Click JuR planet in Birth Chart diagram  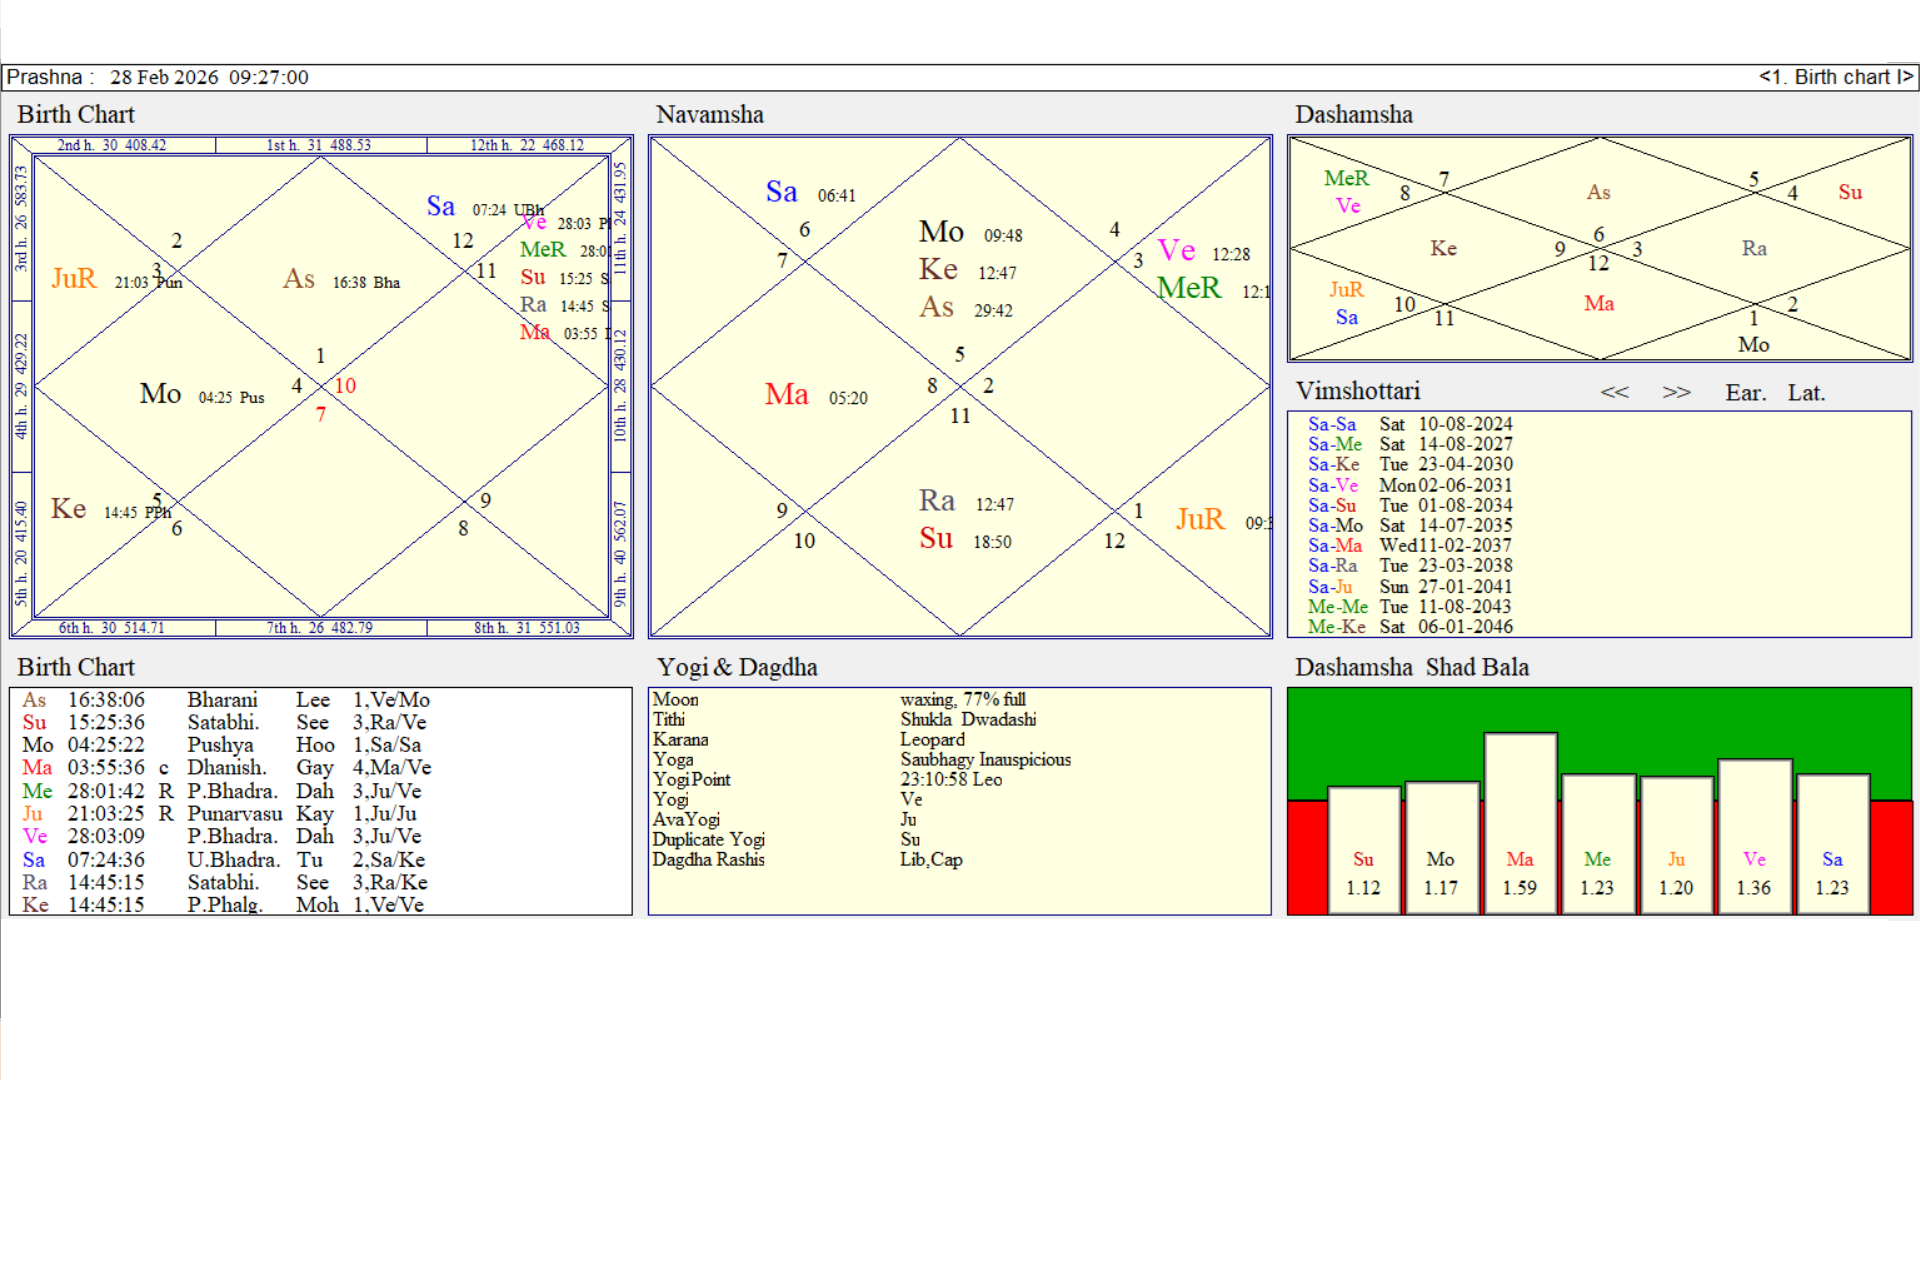[74, 279]
